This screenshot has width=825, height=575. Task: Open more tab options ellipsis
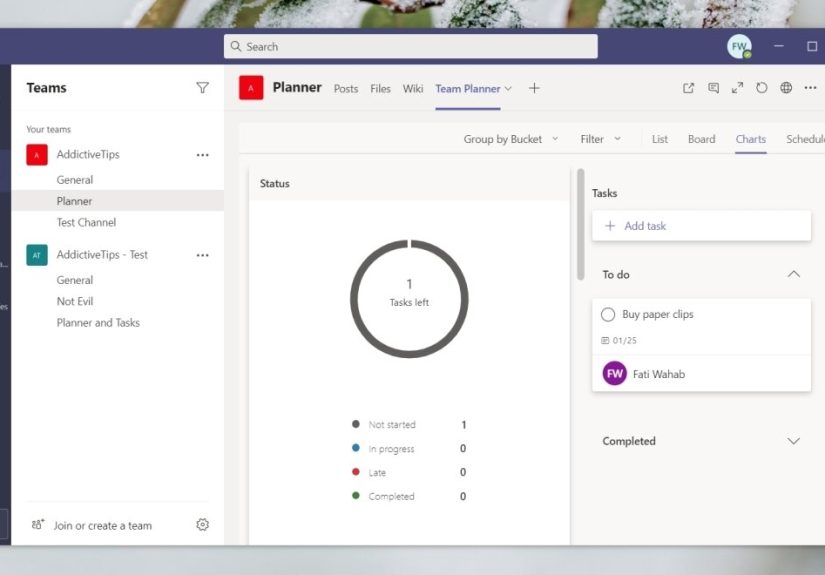pyautogui.click(x=810, y=88)
